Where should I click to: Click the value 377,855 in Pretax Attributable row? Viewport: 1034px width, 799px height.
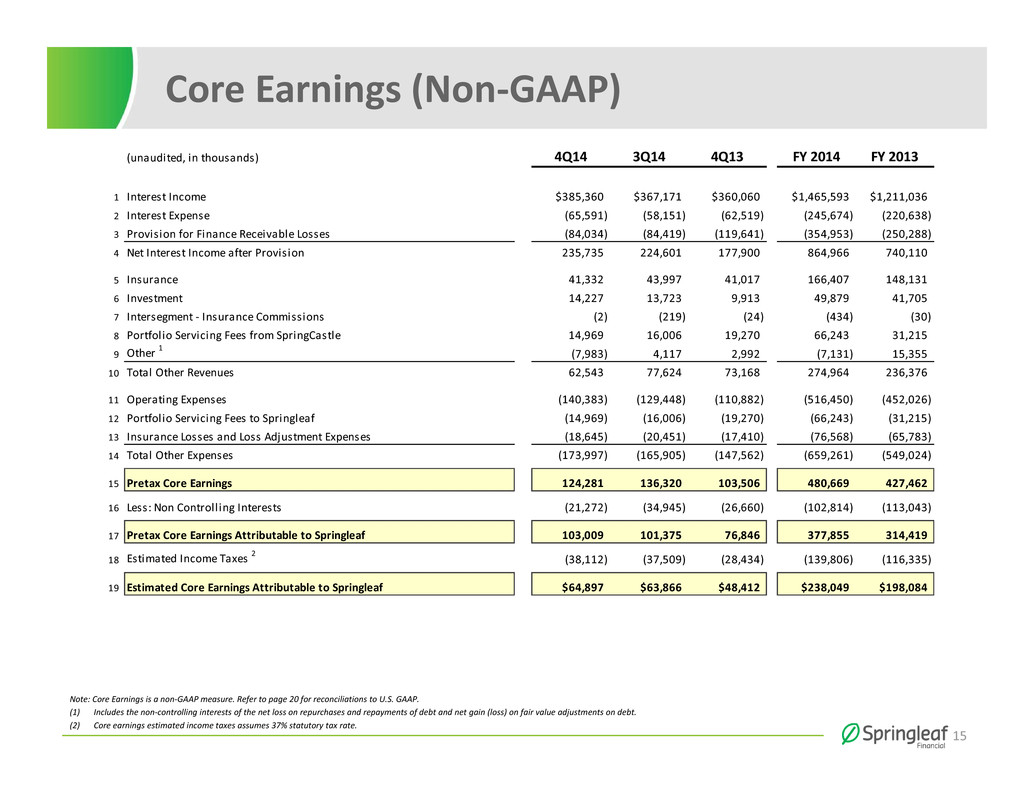[x=828, y=535]
